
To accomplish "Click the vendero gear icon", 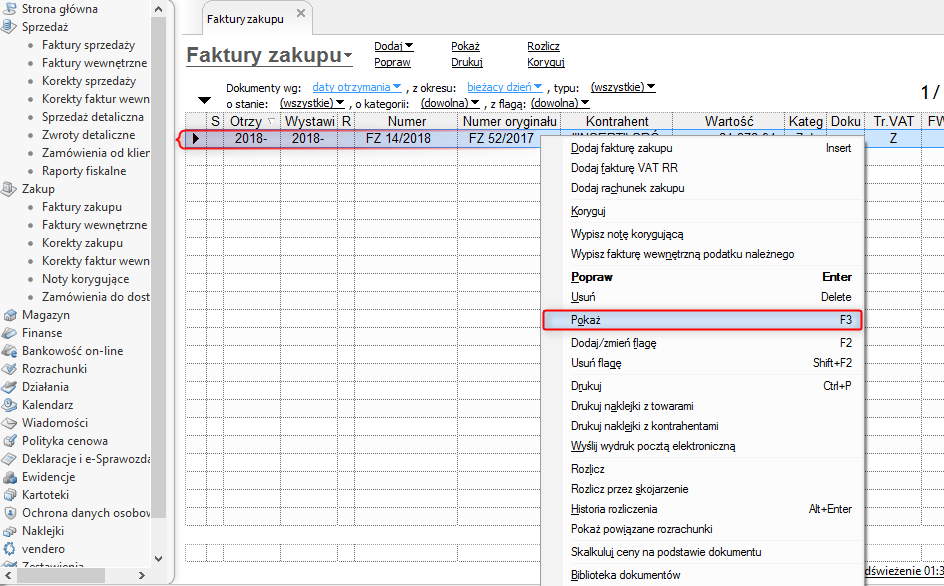I will [10, 549].
